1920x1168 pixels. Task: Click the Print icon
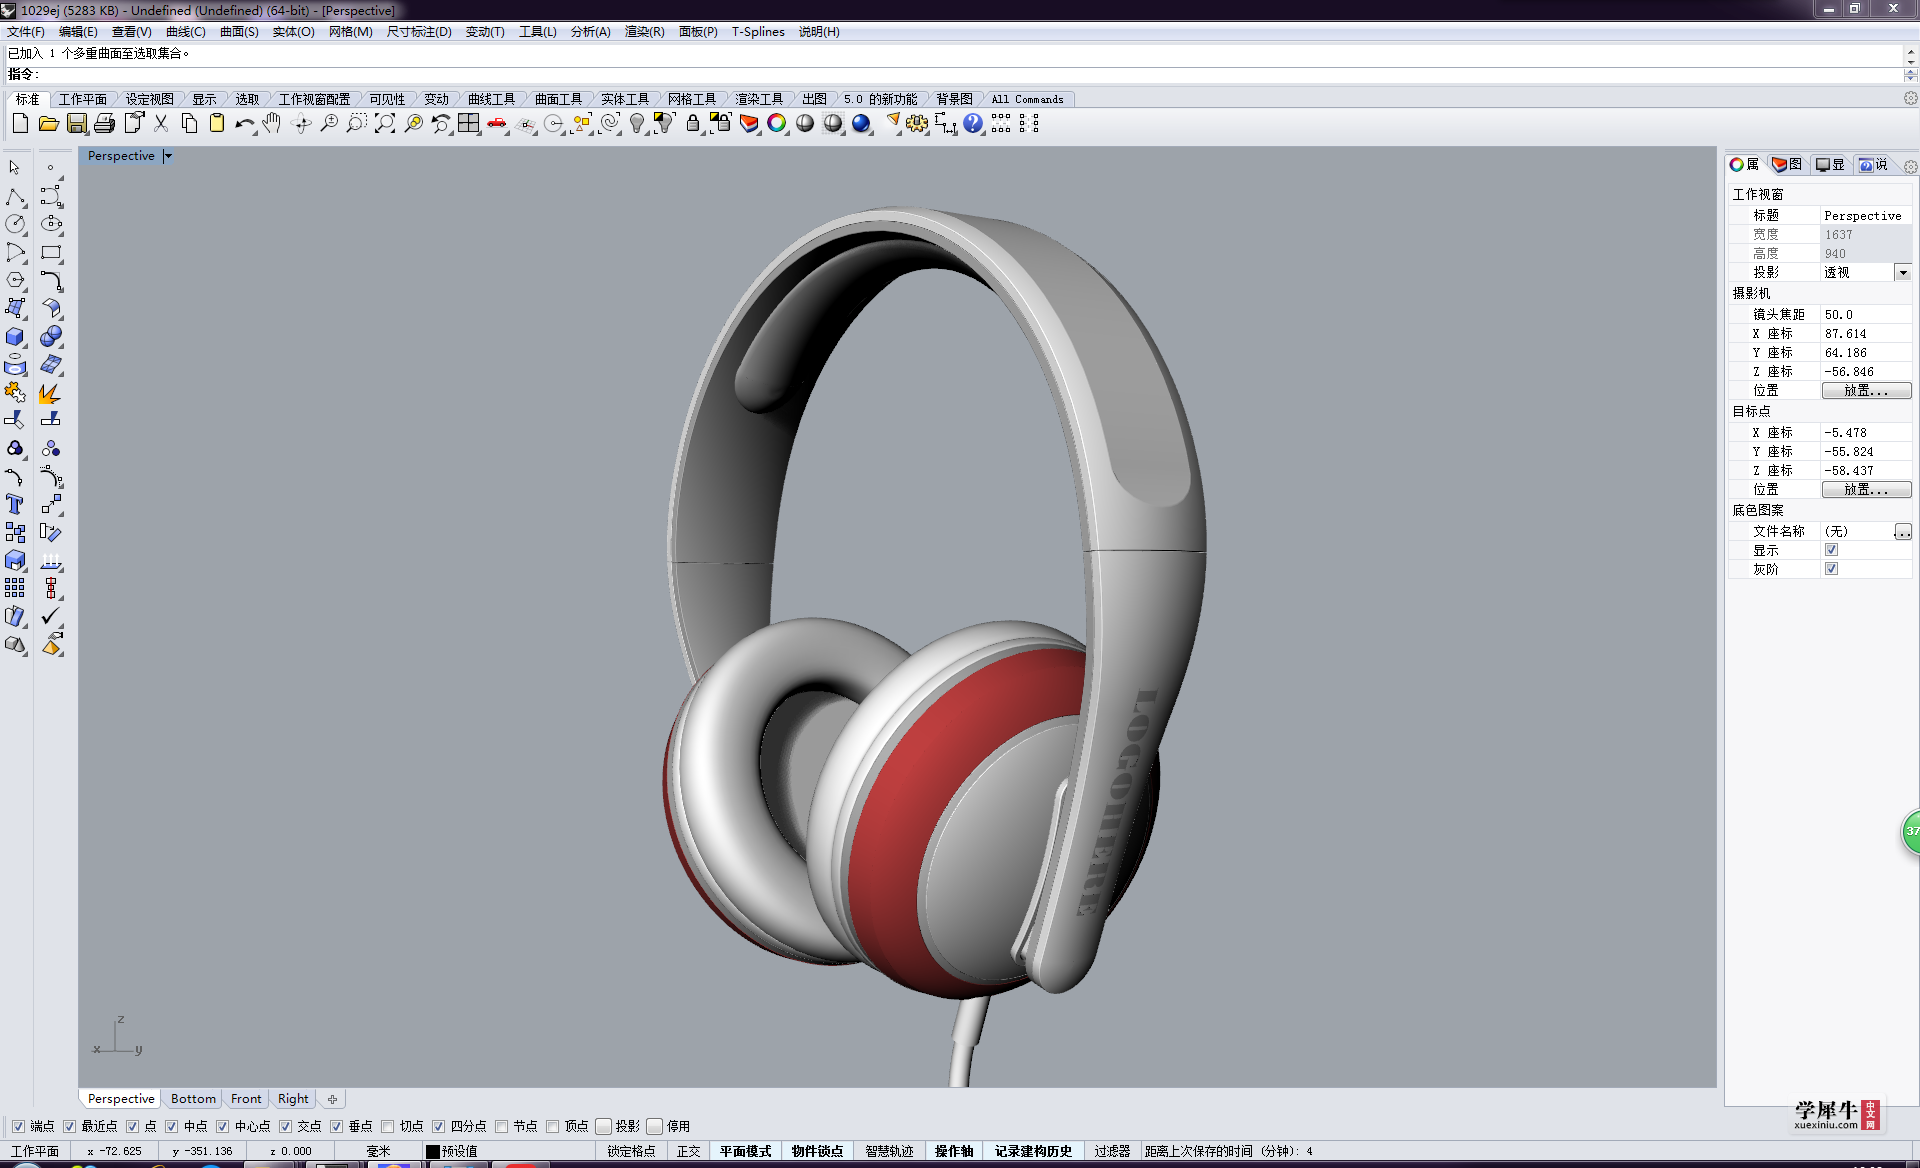click(x=104, y=123)
